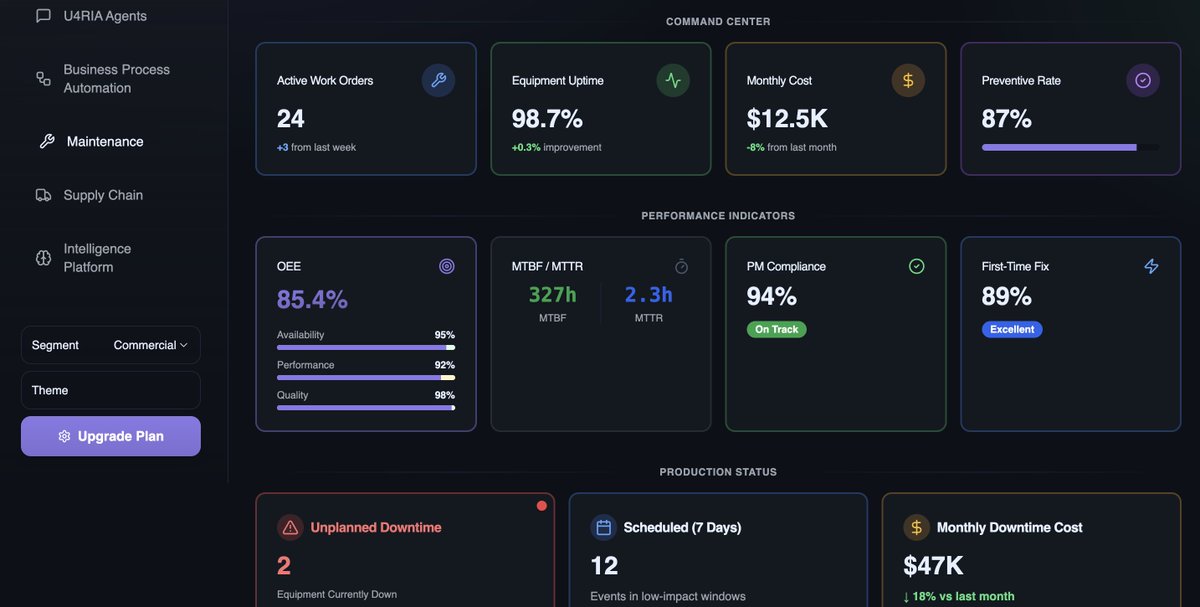1200x607 pixels.
Task: Click 'Equipment Currently Down' text
Action: 337,594
